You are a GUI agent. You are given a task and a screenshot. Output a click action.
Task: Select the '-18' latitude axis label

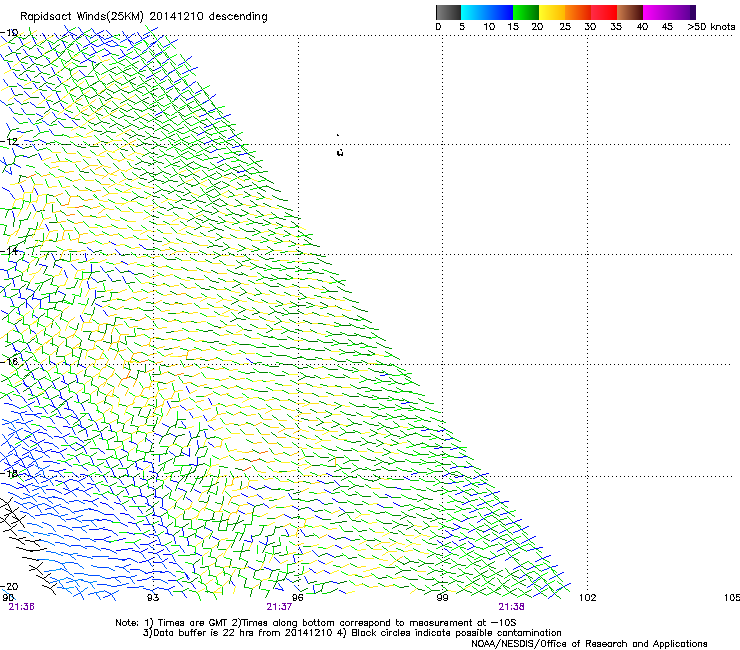[9, 473]
